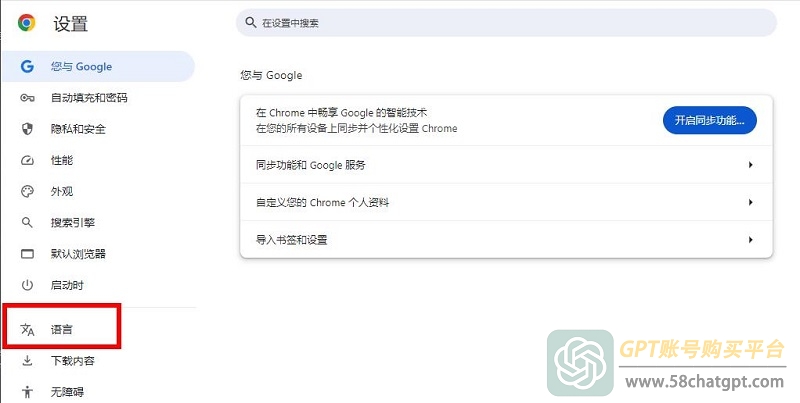Click the Chrome logo icon beside 设置

(x=27, y=22)
